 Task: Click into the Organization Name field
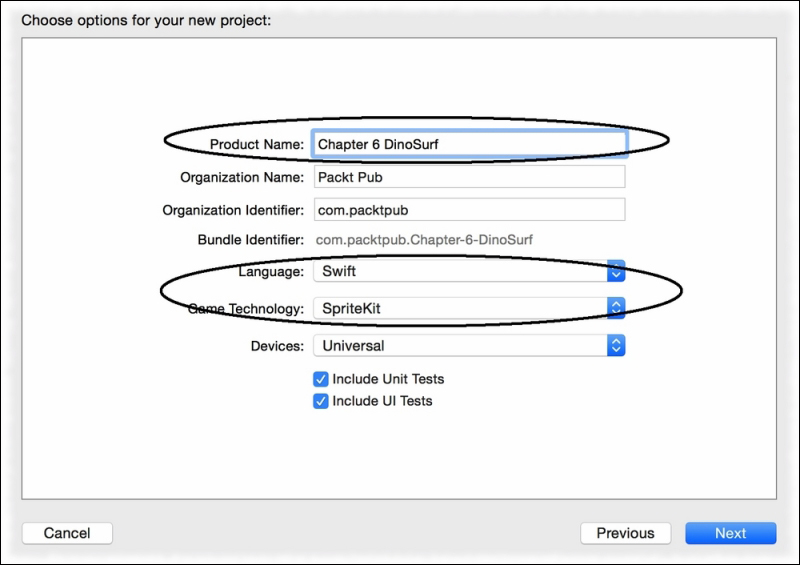pos(469,177)
